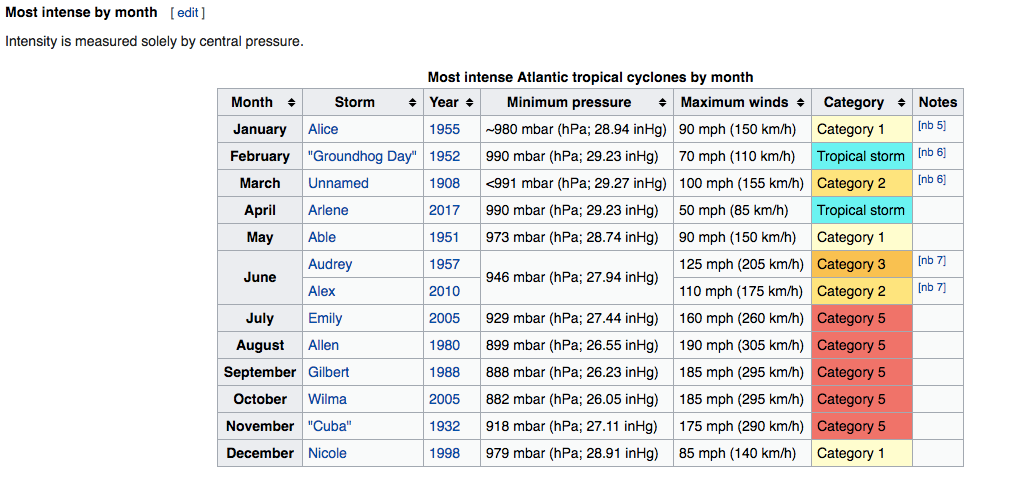1029x483 pixels.
Task: Click sort arrows in Year header
Action: [x=469, y=103]
